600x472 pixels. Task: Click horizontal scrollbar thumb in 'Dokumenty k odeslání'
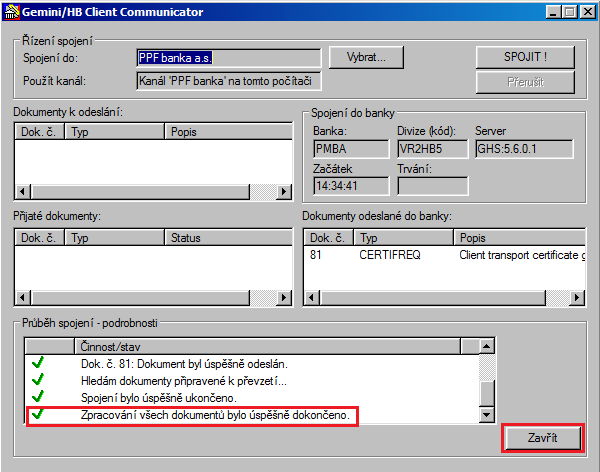(x=140, y=191)
